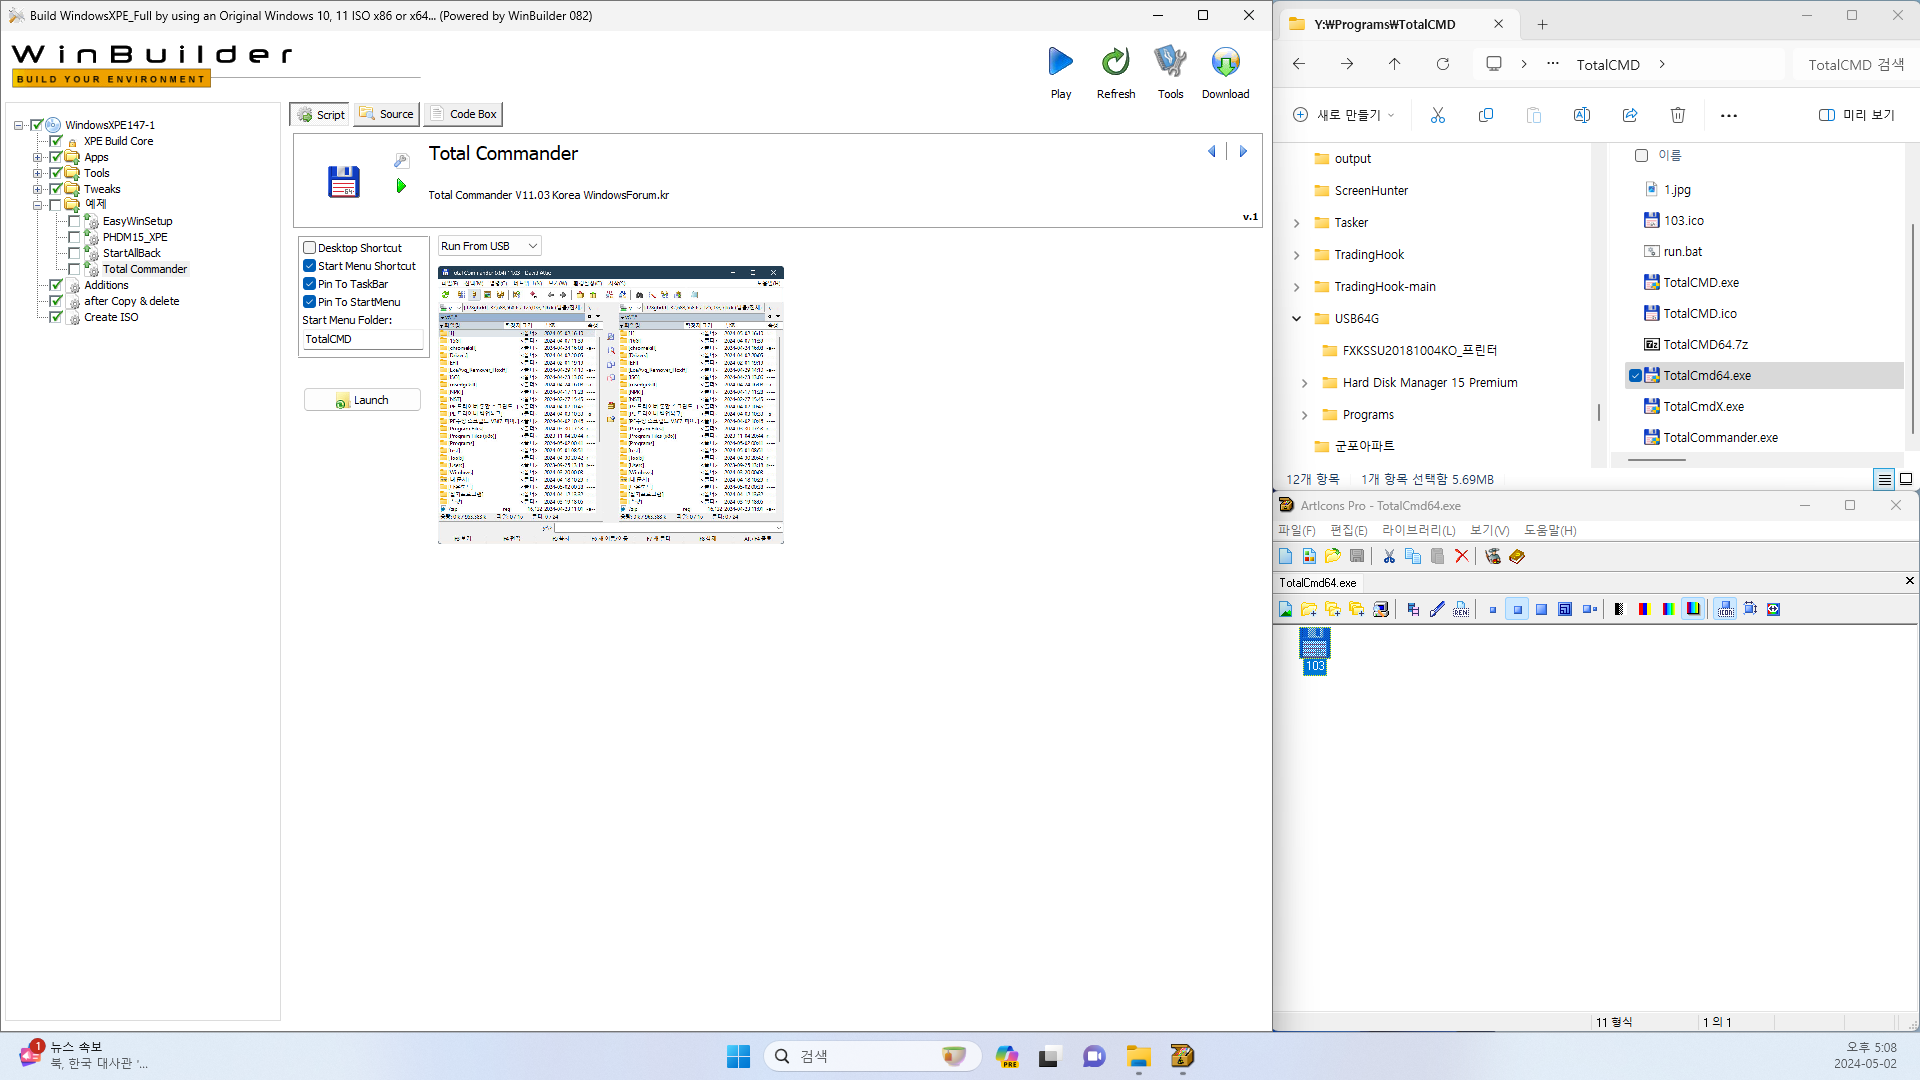Switch to the Source tab
The width and height of the screenshot is (1920, 1080).
[x=386, y=114]
